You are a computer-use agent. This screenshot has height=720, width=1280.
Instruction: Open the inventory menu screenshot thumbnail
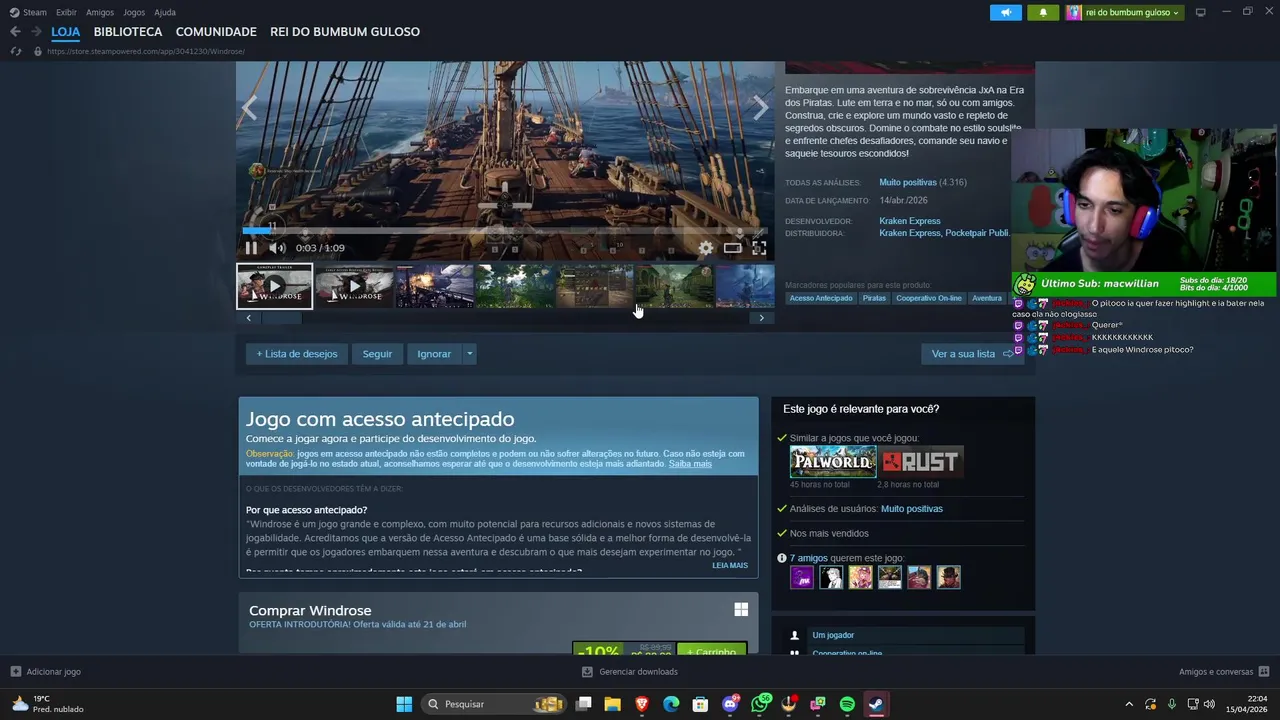click(x=594, y=286)
